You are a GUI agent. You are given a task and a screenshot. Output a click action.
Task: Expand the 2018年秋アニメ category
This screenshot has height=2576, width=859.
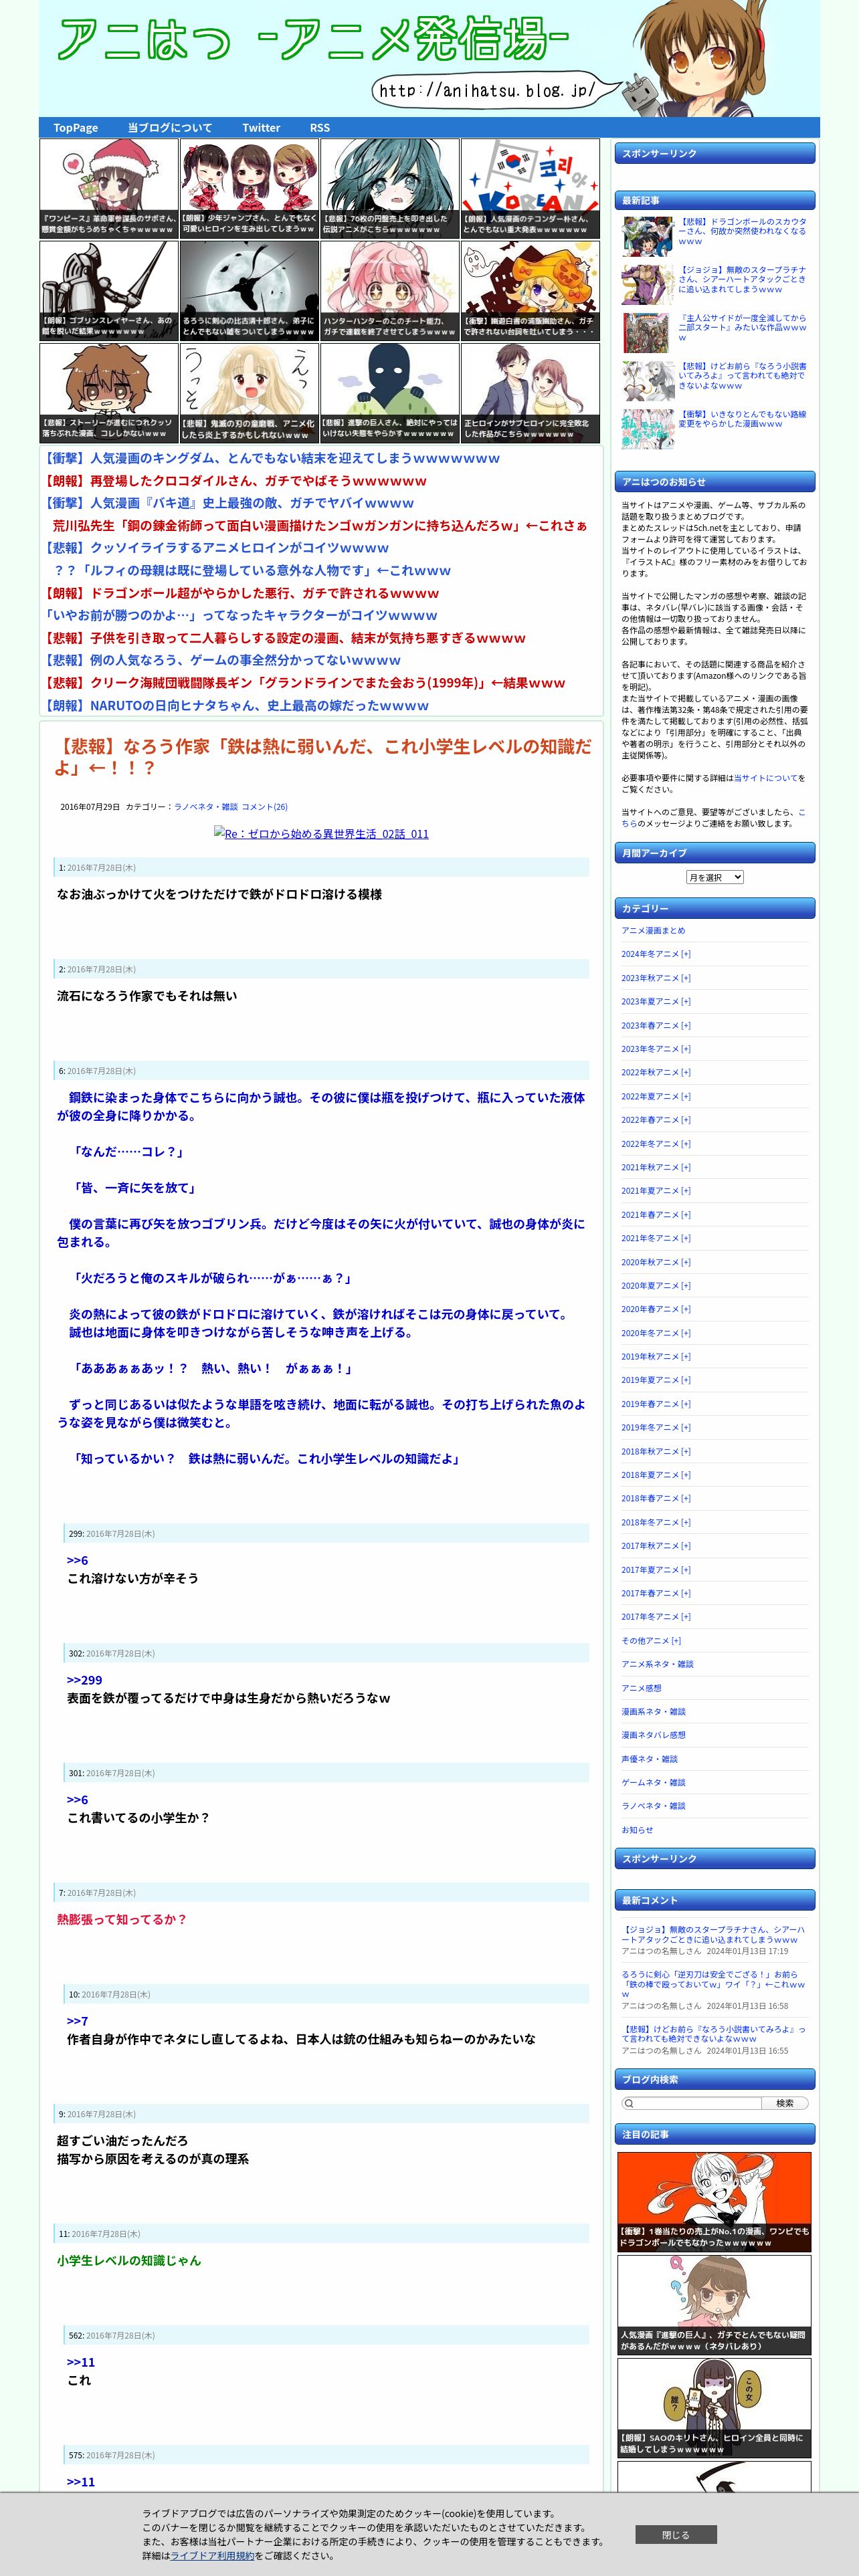656,1451
